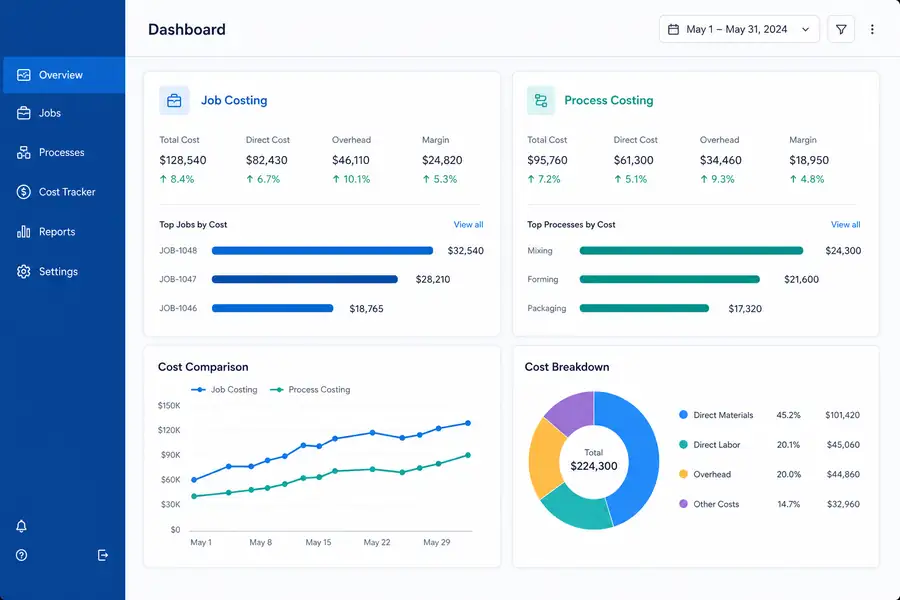
Task: Click the Overhead yellow legend dot
Action: (x=683, y=474)
